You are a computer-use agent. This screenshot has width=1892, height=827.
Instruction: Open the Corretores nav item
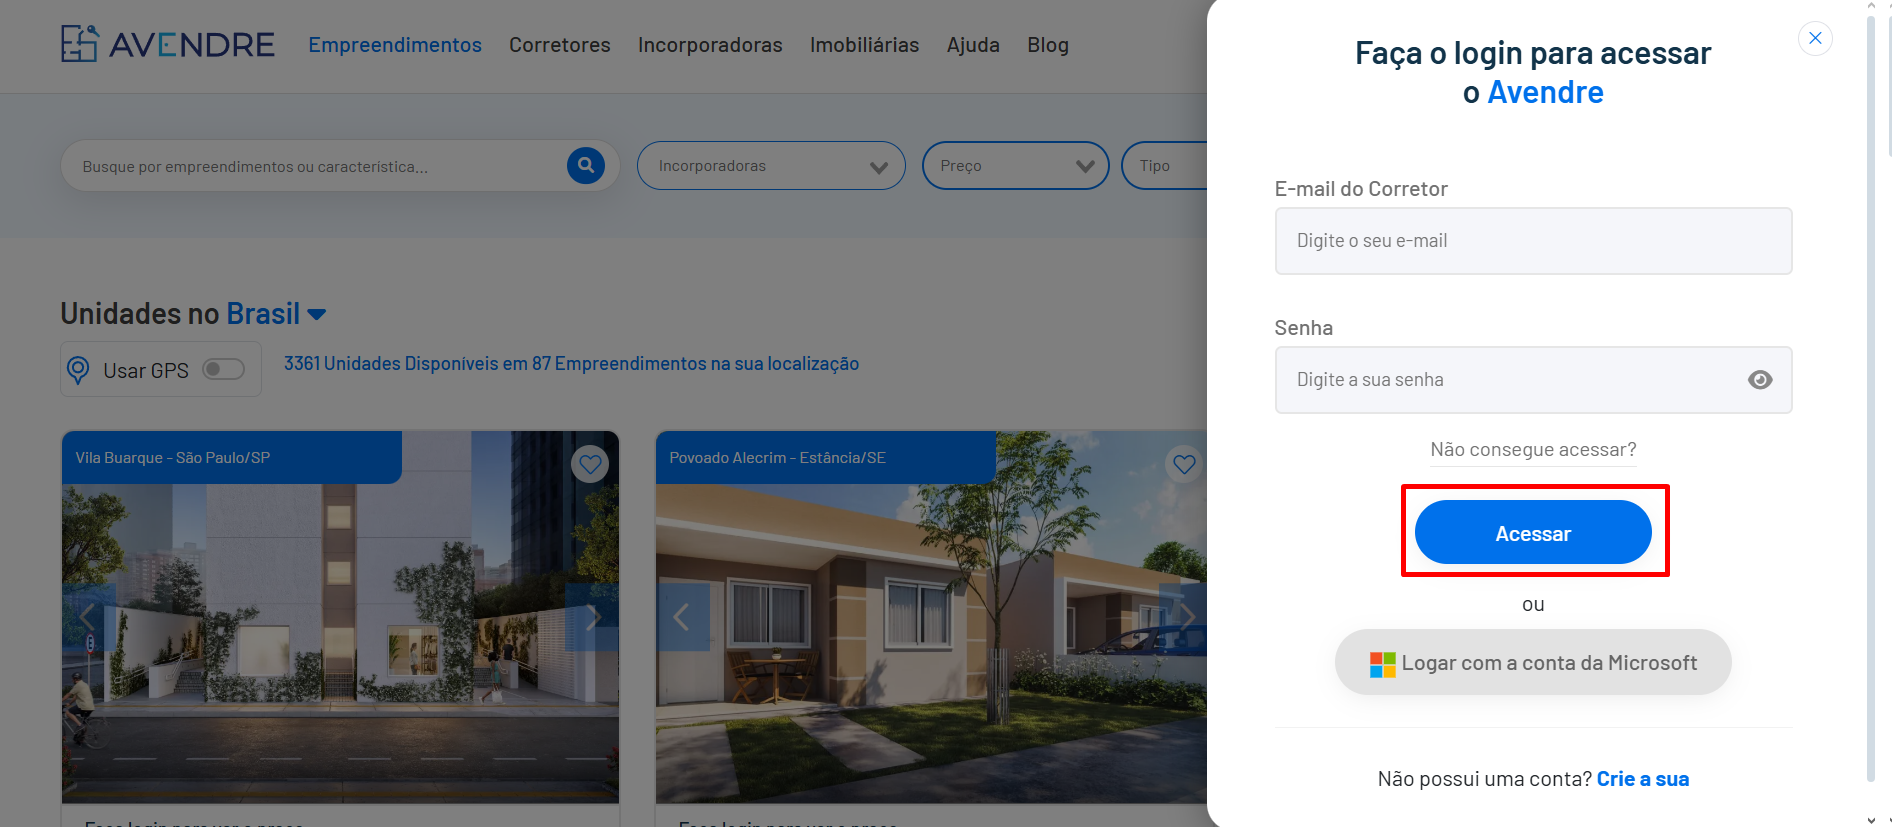560,45
